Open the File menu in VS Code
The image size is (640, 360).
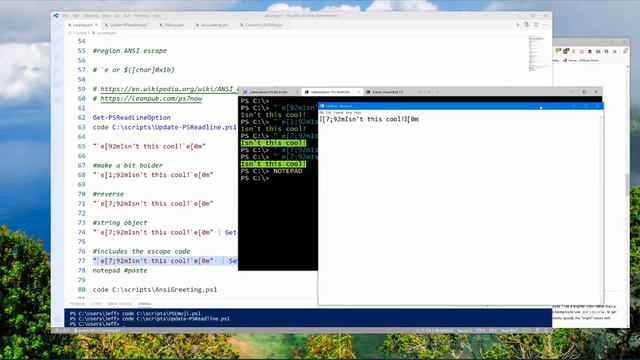click(x=65, y=16)
